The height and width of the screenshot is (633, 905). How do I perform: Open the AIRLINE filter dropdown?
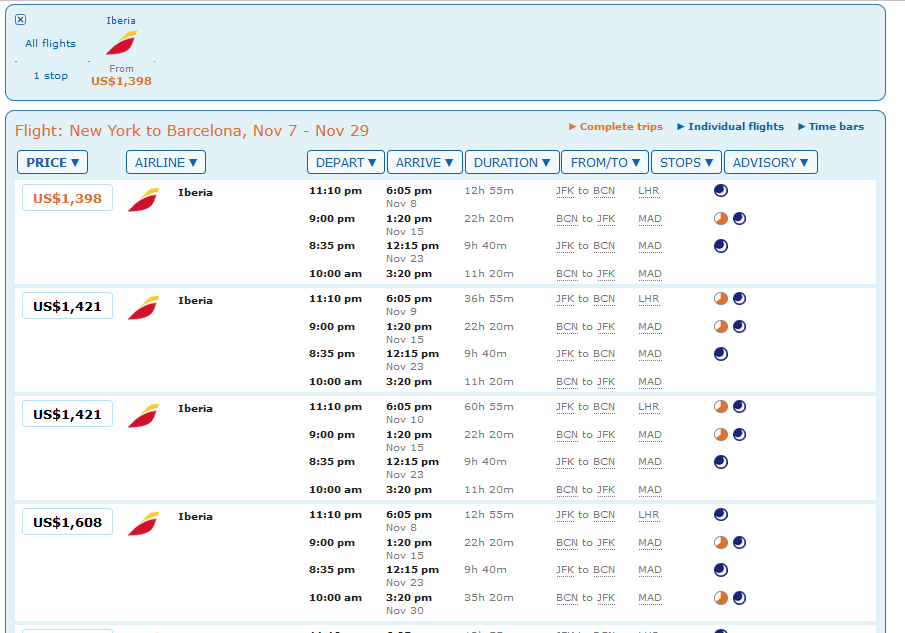click(x=166, y=162)
